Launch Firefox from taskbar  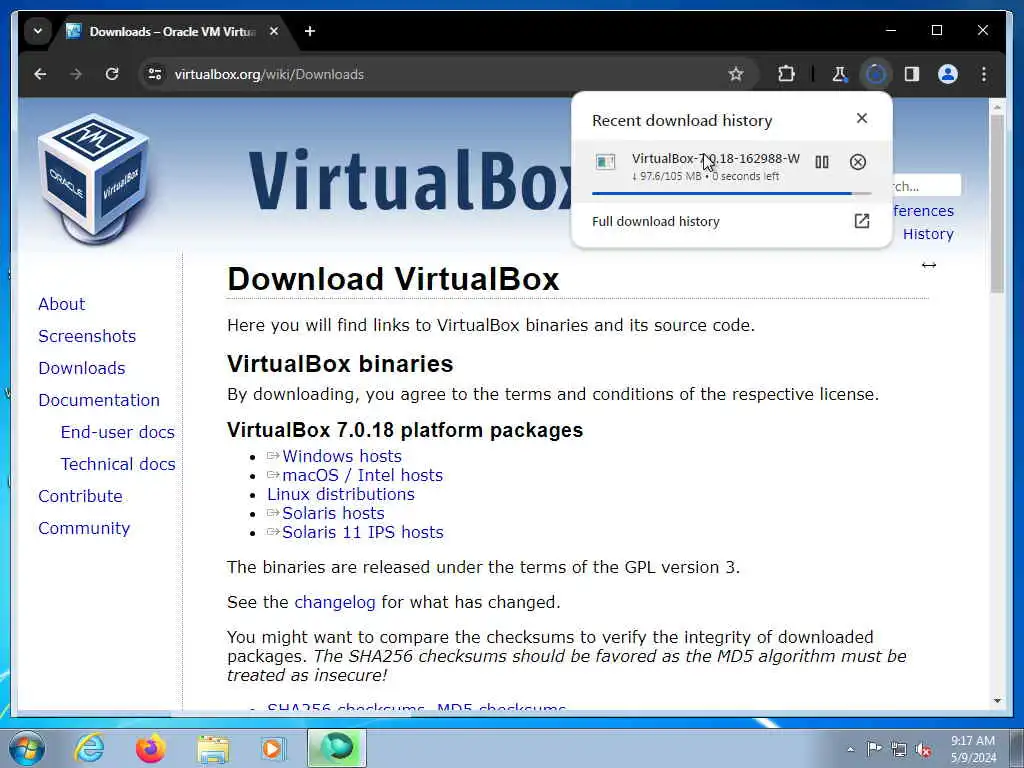pos(150,748)
